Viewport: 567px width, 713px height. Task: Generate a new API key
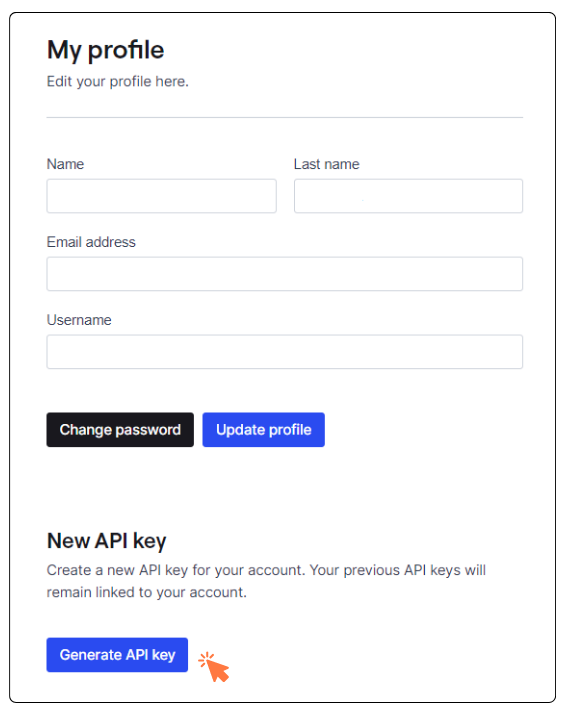coord(117,655)
